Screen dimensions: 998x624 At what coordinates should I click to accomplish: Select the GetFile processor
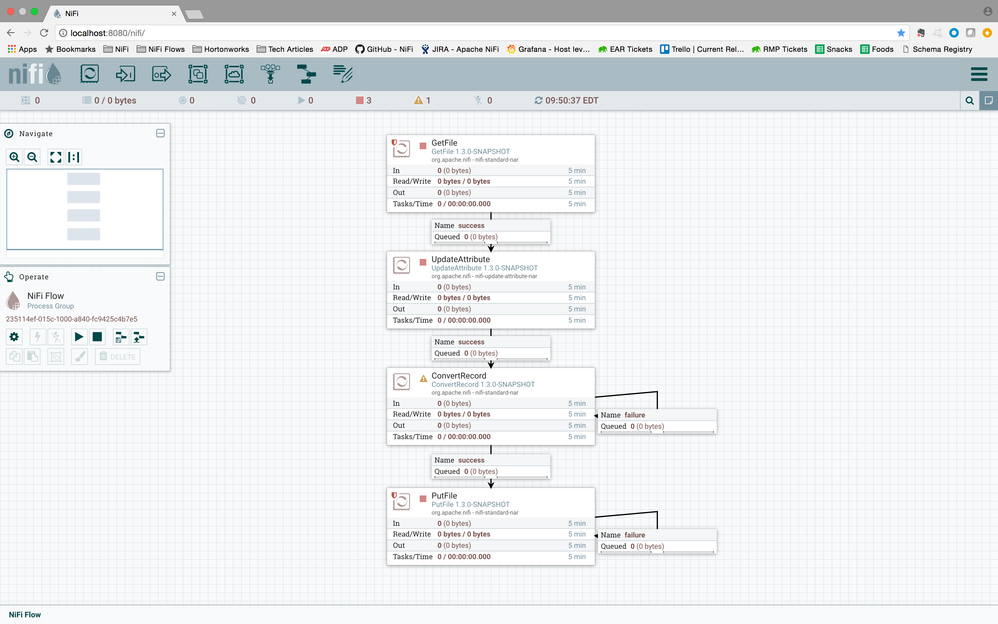(x=491, y=173)
